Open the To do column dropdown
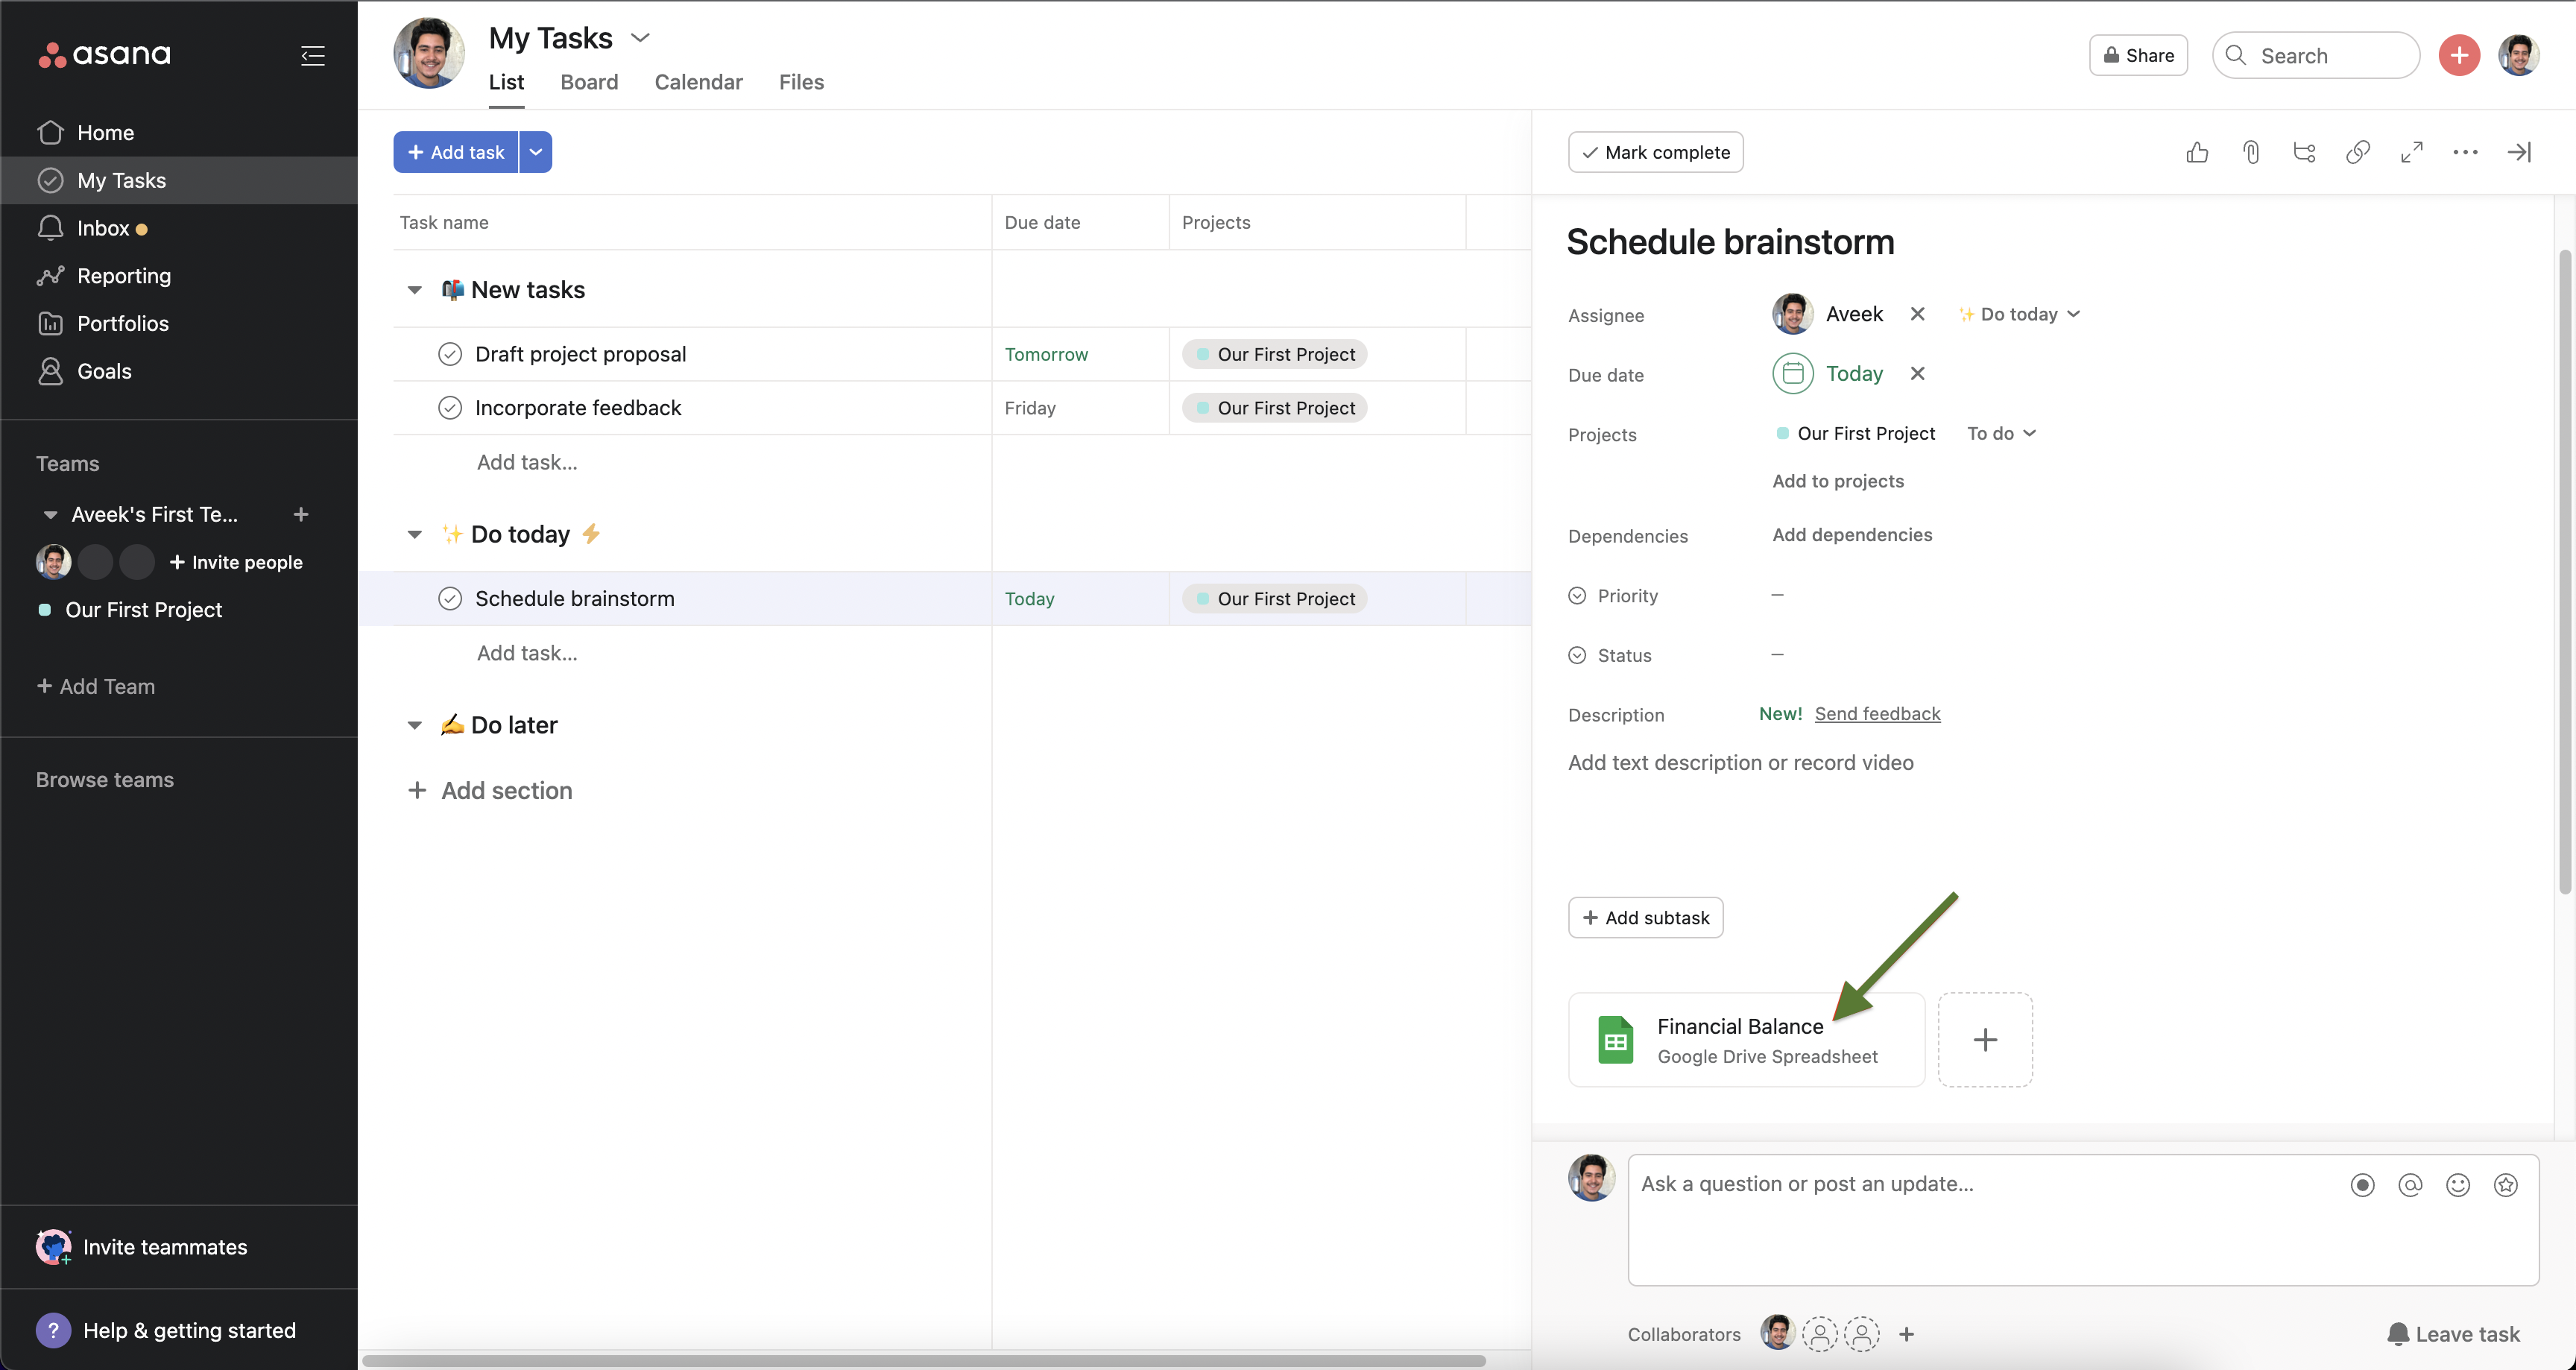The width and height of the screenshot is (2576, 1370). 2001,433
